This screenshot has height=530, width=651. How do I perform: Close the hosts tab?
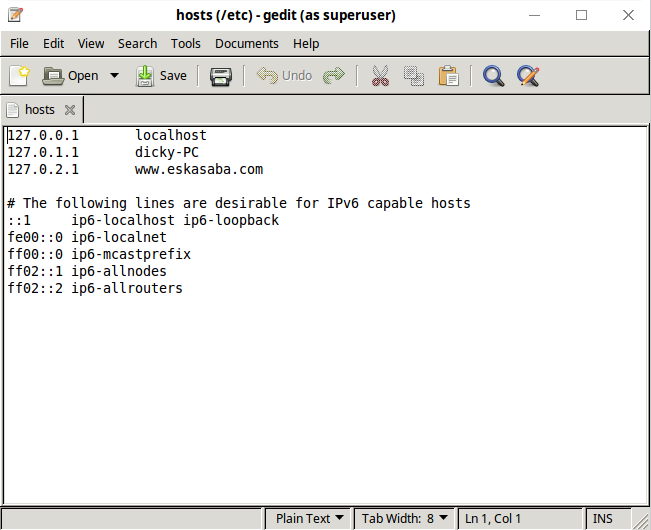pyautogui.click(x=70, y=110)
